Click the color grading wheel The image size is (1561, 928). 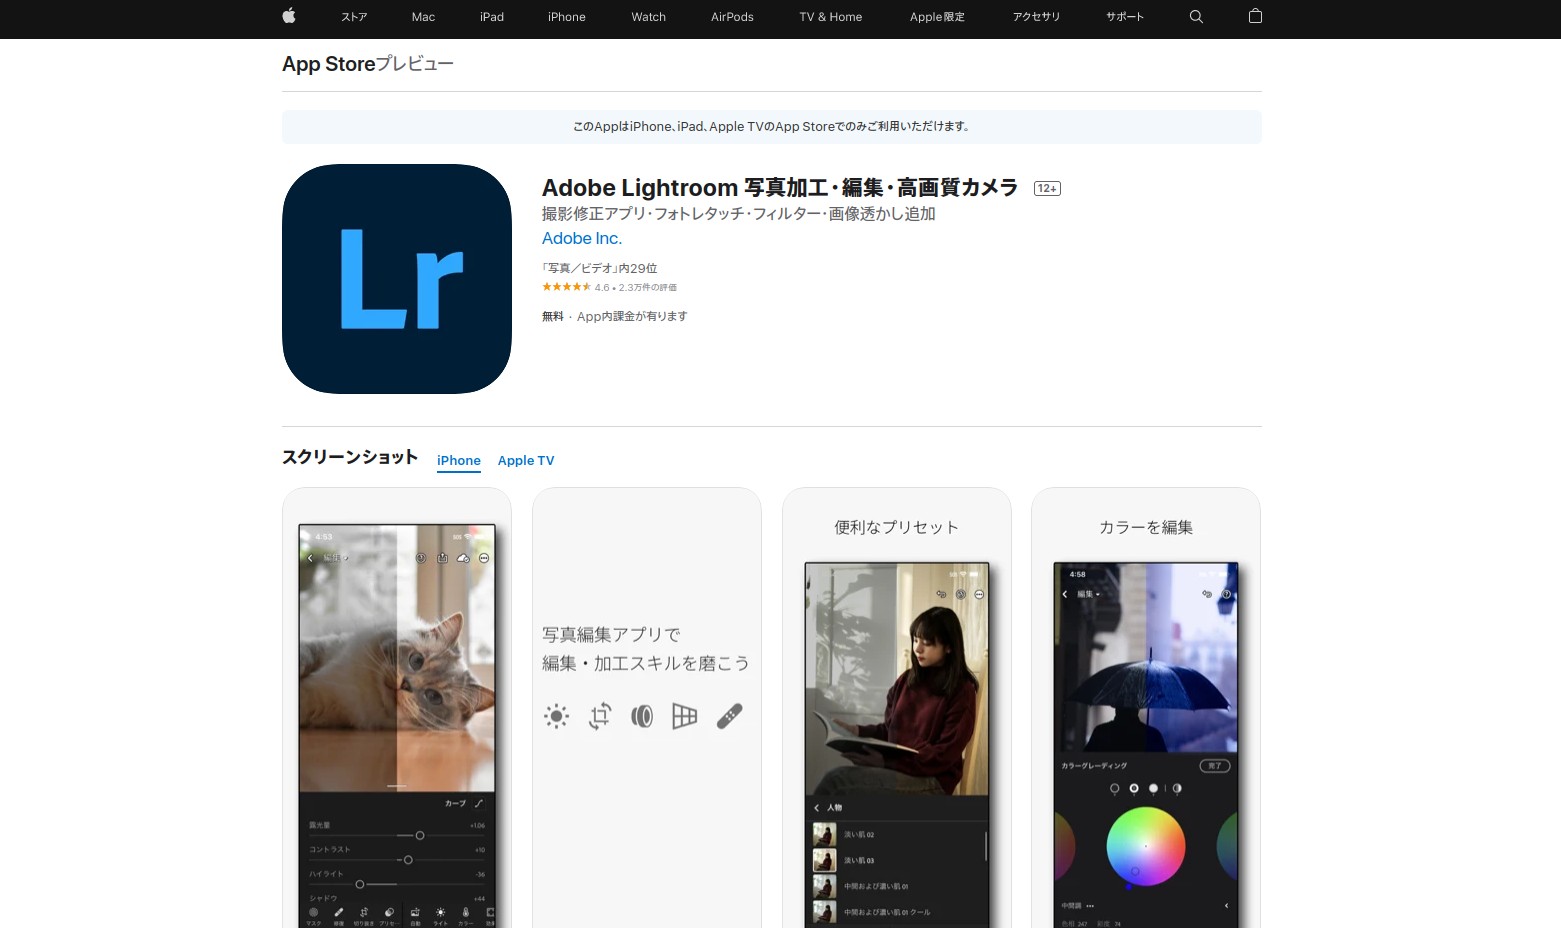pyautogui.click(x=1145, y=846)
